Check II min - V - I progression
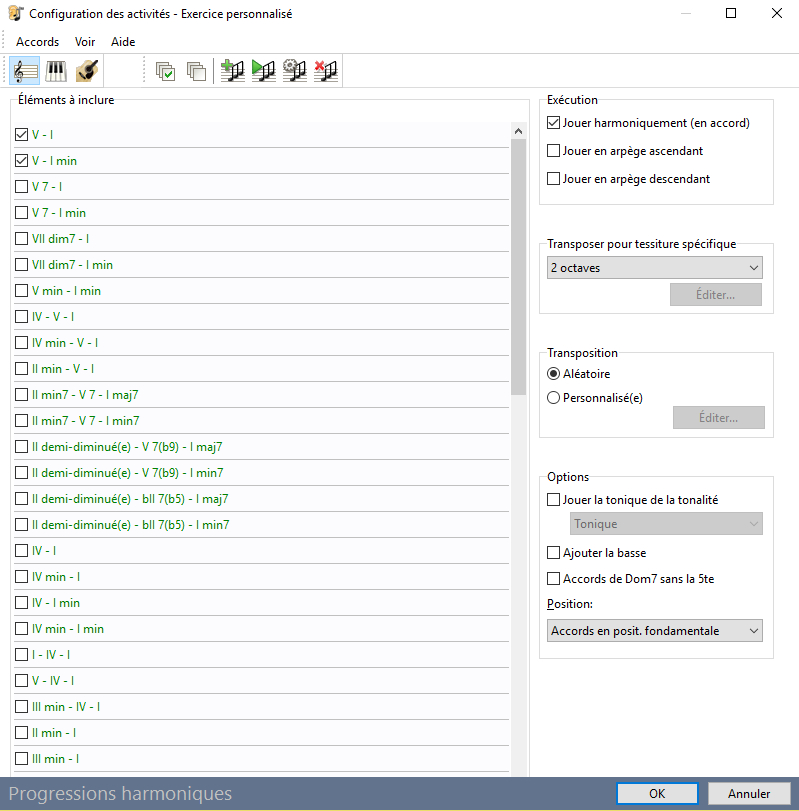 click(x=21, y=369)
